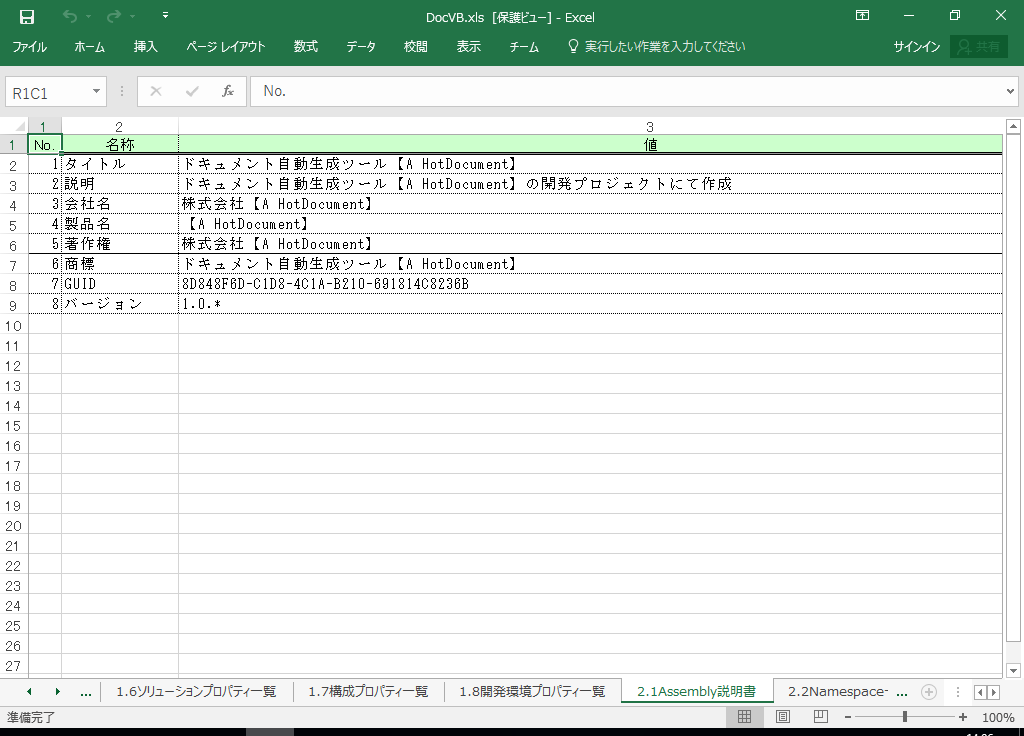Click sheet tab scroll right arrow
Screen dimensions: 1024x736
(x=57, y=691)
